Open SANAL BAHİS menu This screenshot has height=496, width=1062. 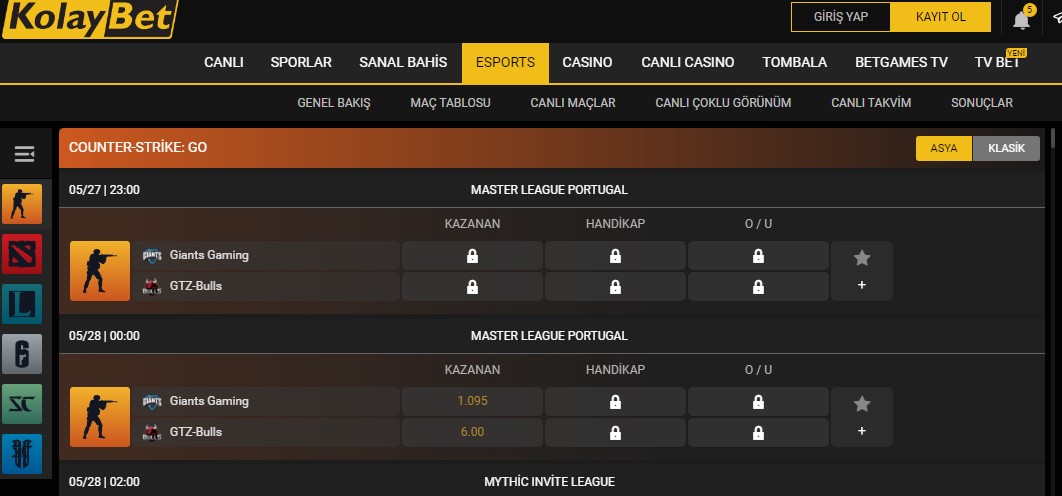tap(403, 62)
